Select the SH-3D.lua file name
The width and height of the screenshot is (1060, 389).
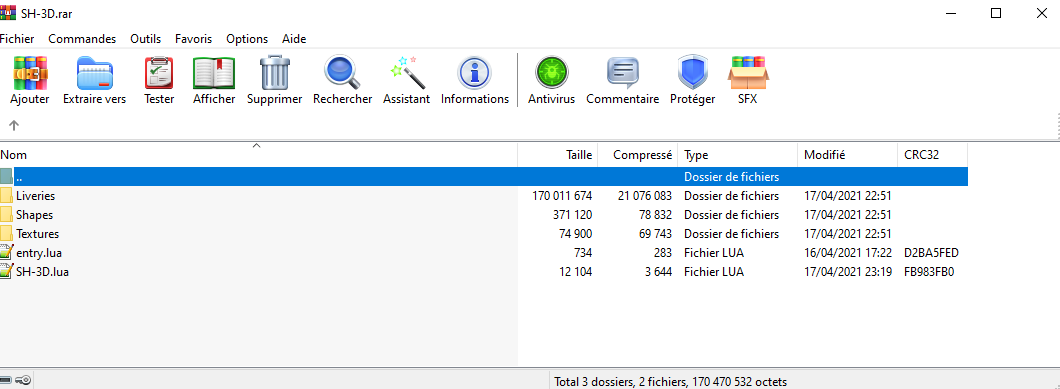pyautogui.click(x=42, y=271)
